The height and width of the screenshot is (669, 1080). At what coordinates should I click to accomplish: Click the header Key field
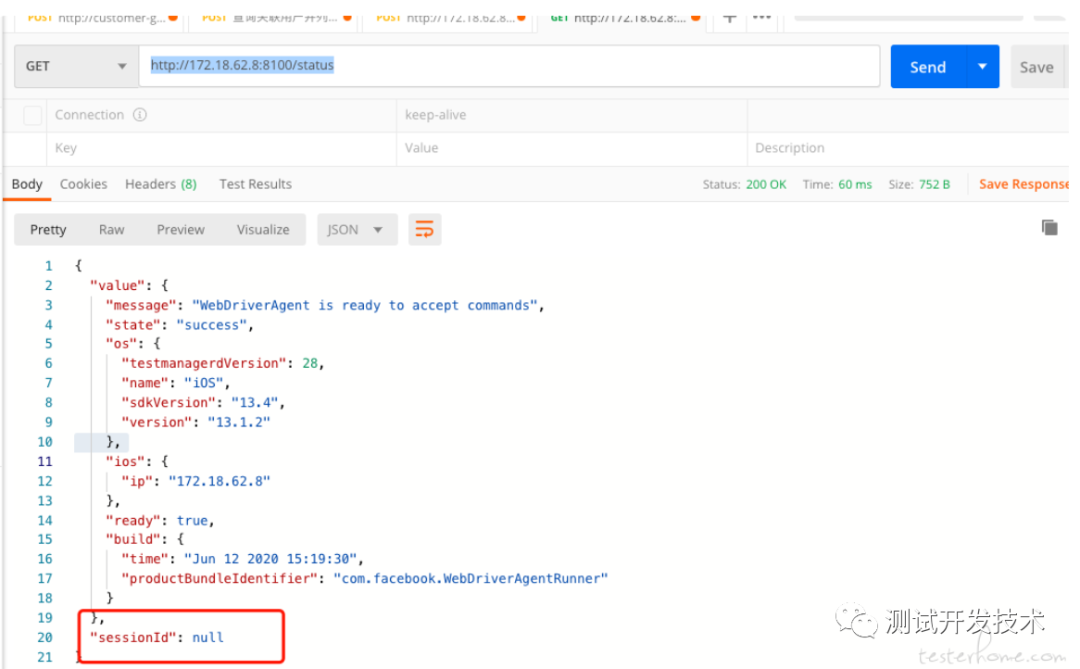pos(221,148)
